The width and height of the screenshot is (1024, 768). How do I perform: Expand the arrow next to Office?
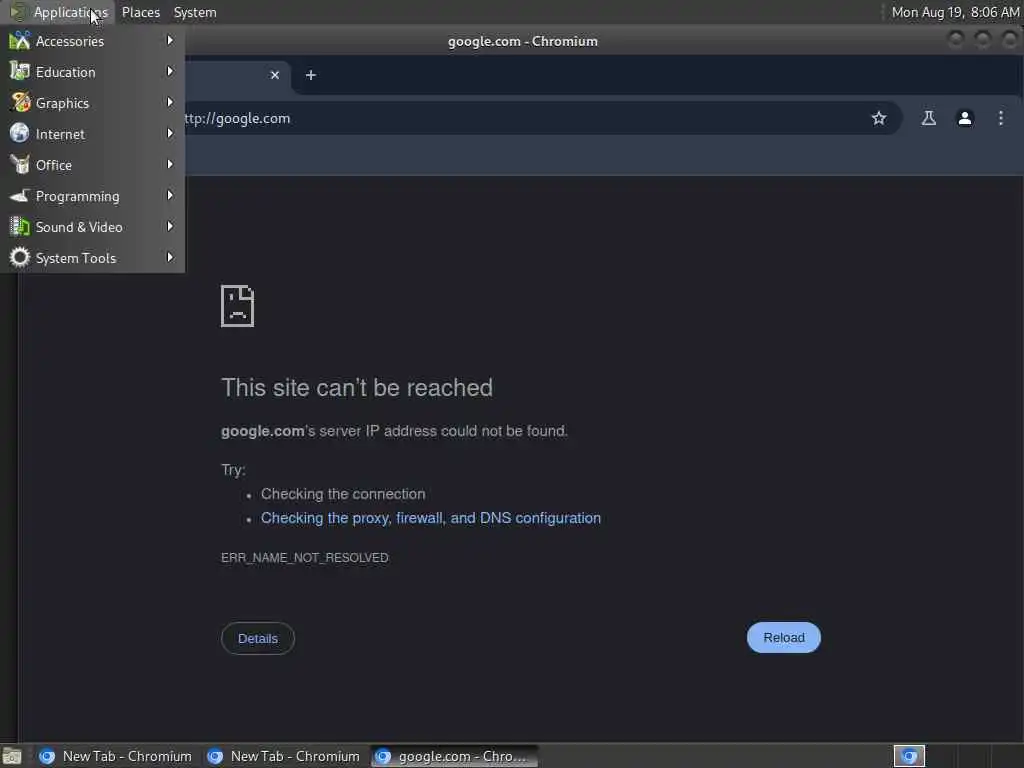(170, 165)
